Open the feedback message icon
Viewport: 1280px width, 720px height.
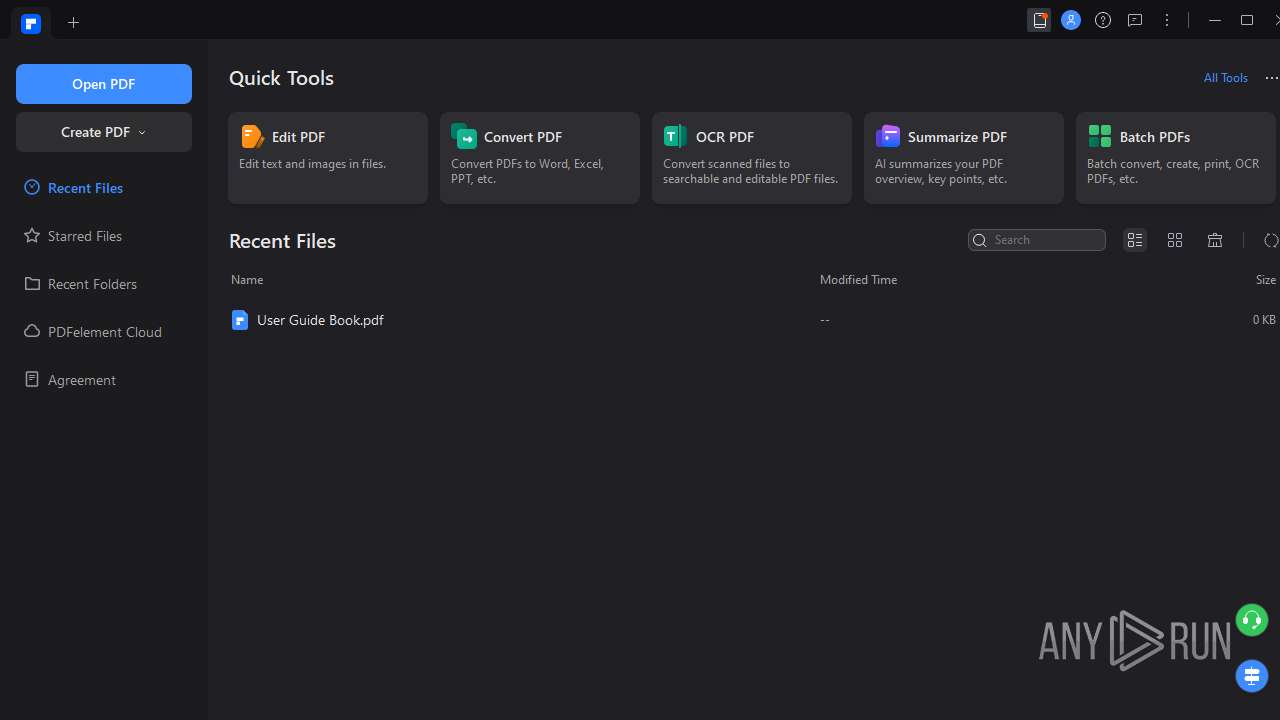(x=1135, y=20)
